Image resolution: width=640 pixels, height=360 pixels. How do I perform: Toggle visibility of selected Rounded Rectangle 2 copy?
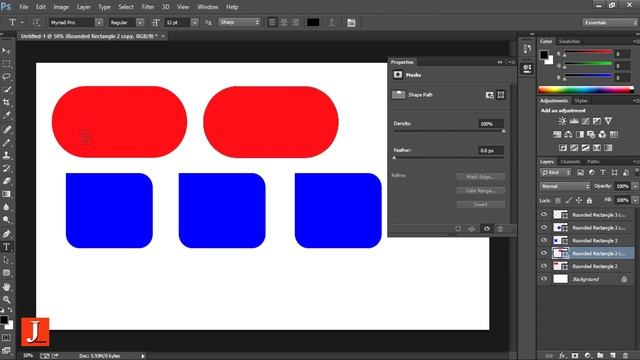pyautogui.click(x=544, y=253)
